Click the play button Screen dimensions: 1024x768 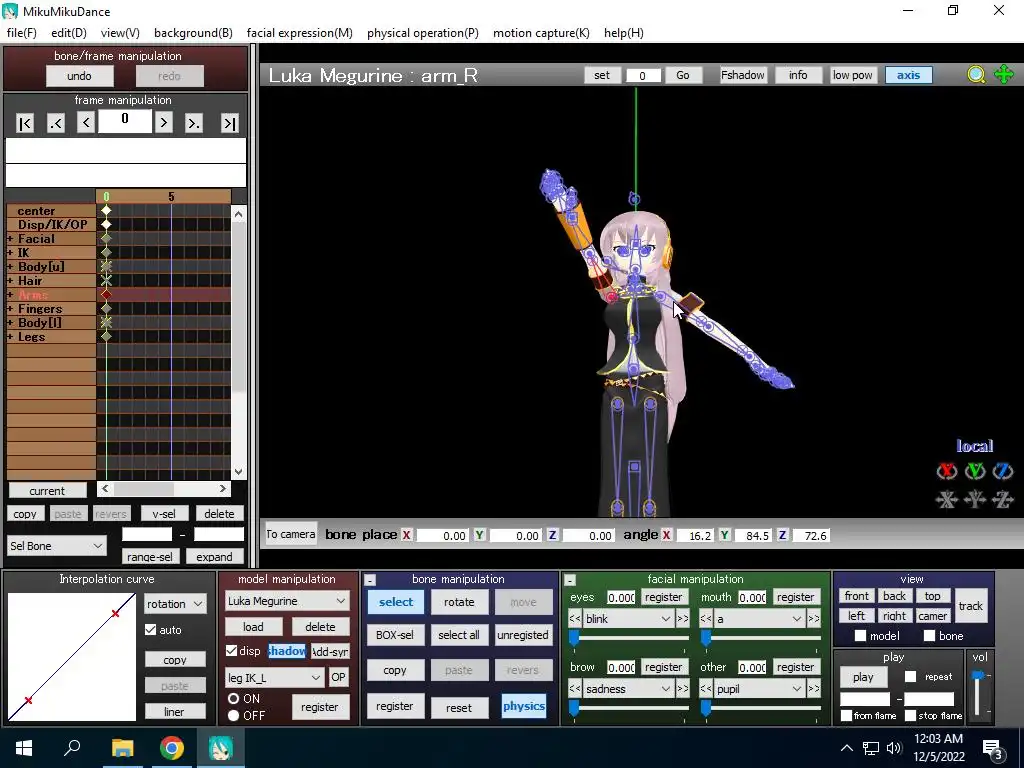tap(863, 677)
